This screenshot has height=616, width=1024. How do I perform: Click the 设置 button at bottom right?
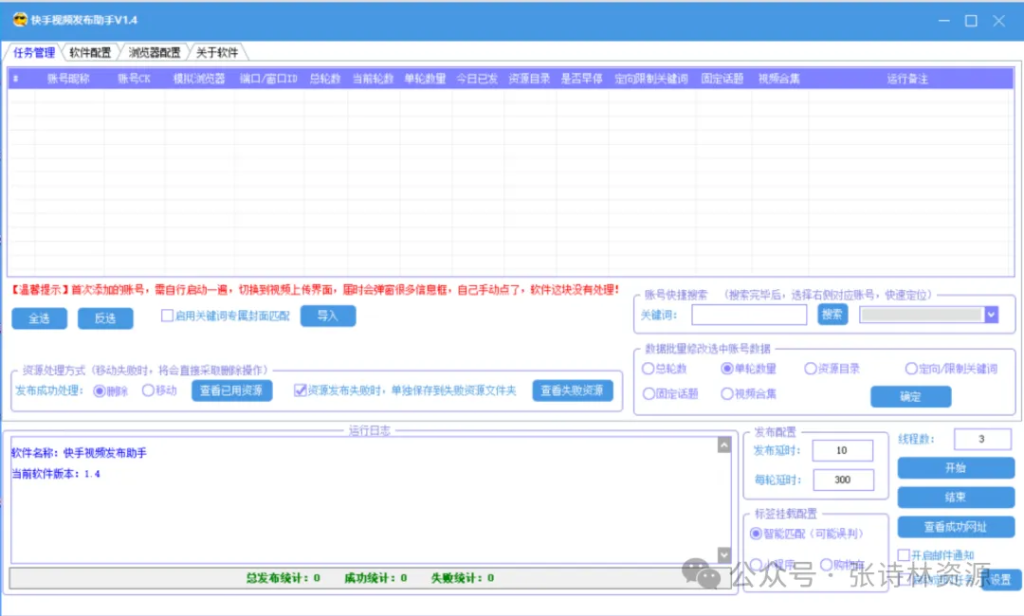pyautogui.click(x=1000, y=579)
